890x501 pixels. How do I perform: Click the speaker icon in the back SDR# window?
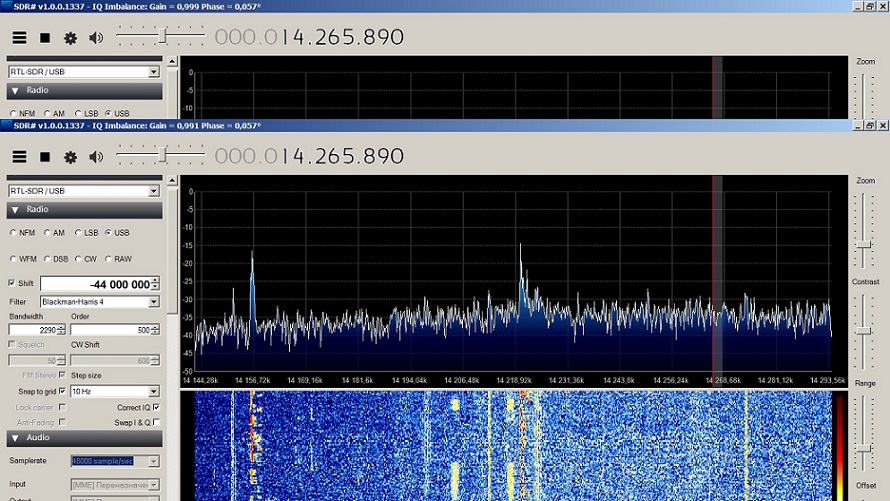coord(96,38)
